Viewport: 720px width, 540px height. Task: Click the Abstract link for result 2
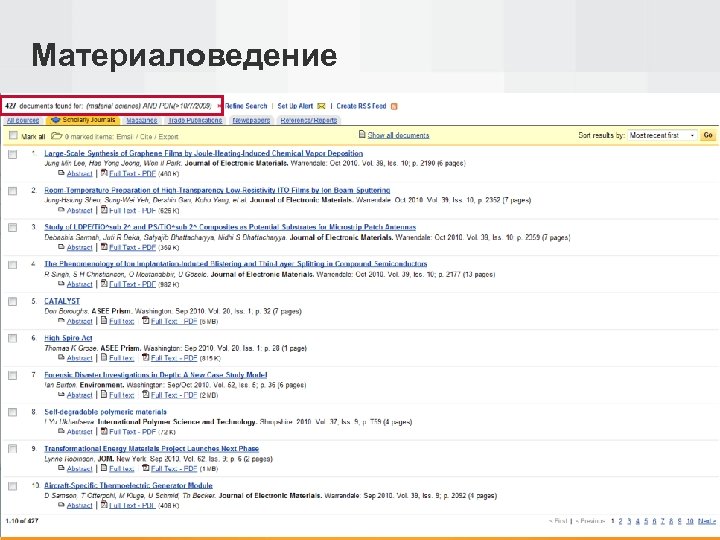click(79, 211)
